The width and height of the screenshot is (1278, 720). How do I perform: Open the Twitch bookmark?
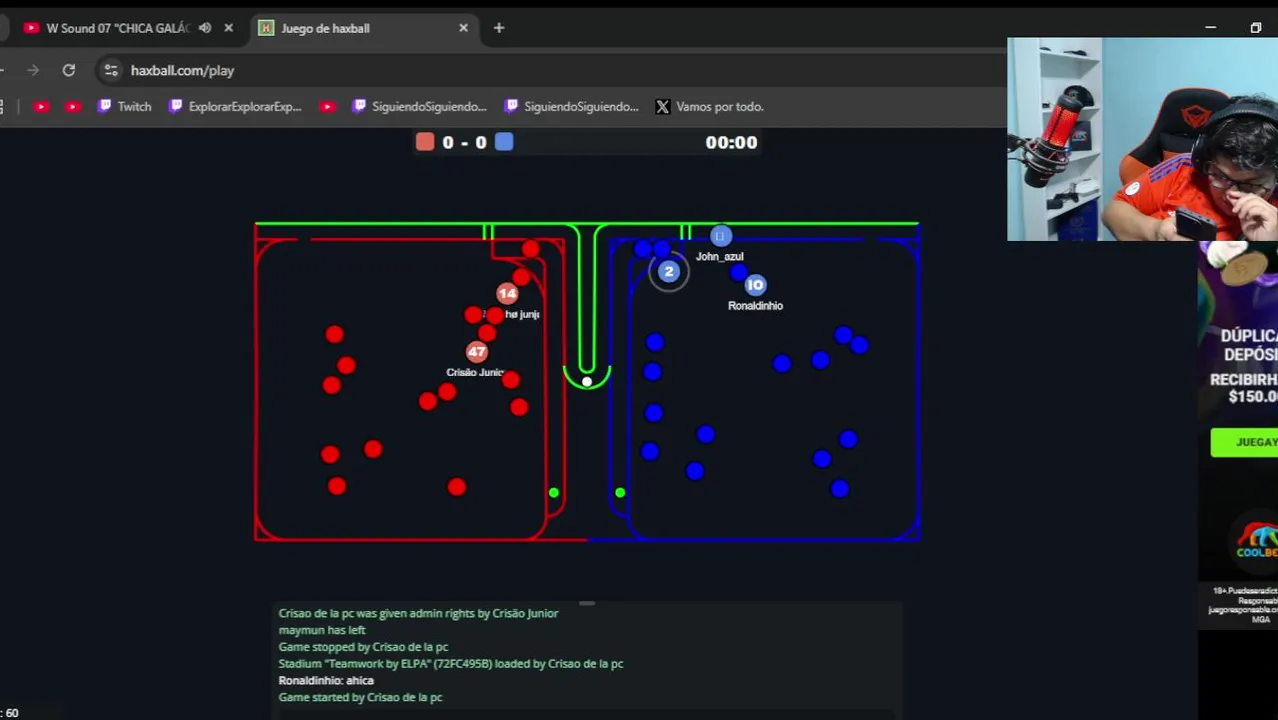(x=124, y=106)
